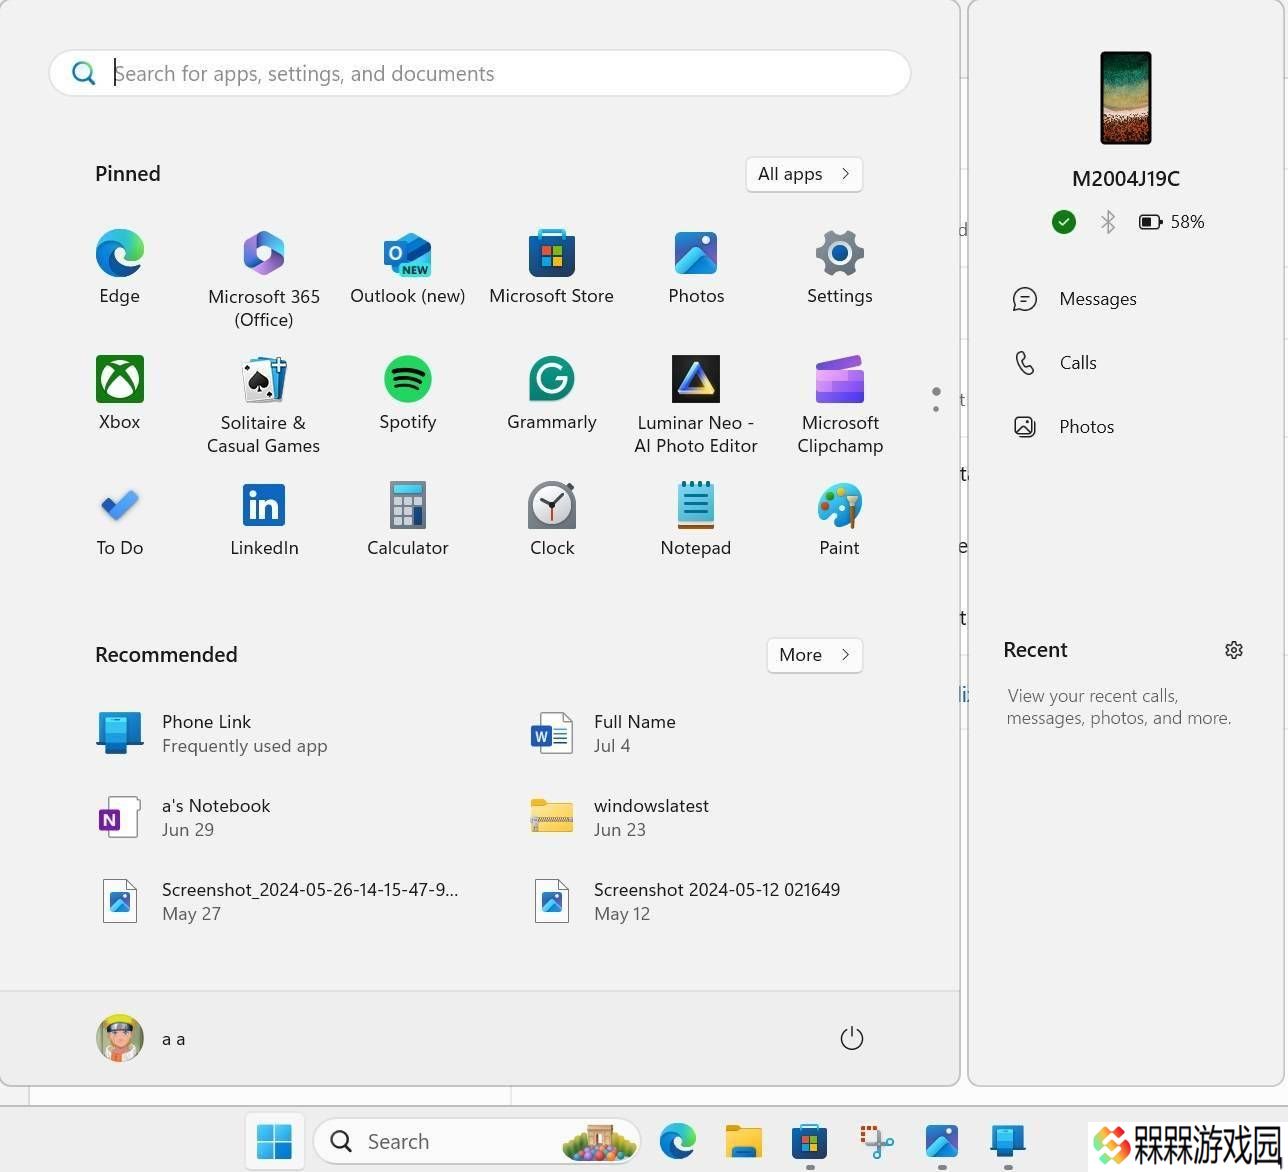Open Snipping Tool from the taskbar
Image resolution: width=1288 pixels, height=1172 pixels.
876,1141
